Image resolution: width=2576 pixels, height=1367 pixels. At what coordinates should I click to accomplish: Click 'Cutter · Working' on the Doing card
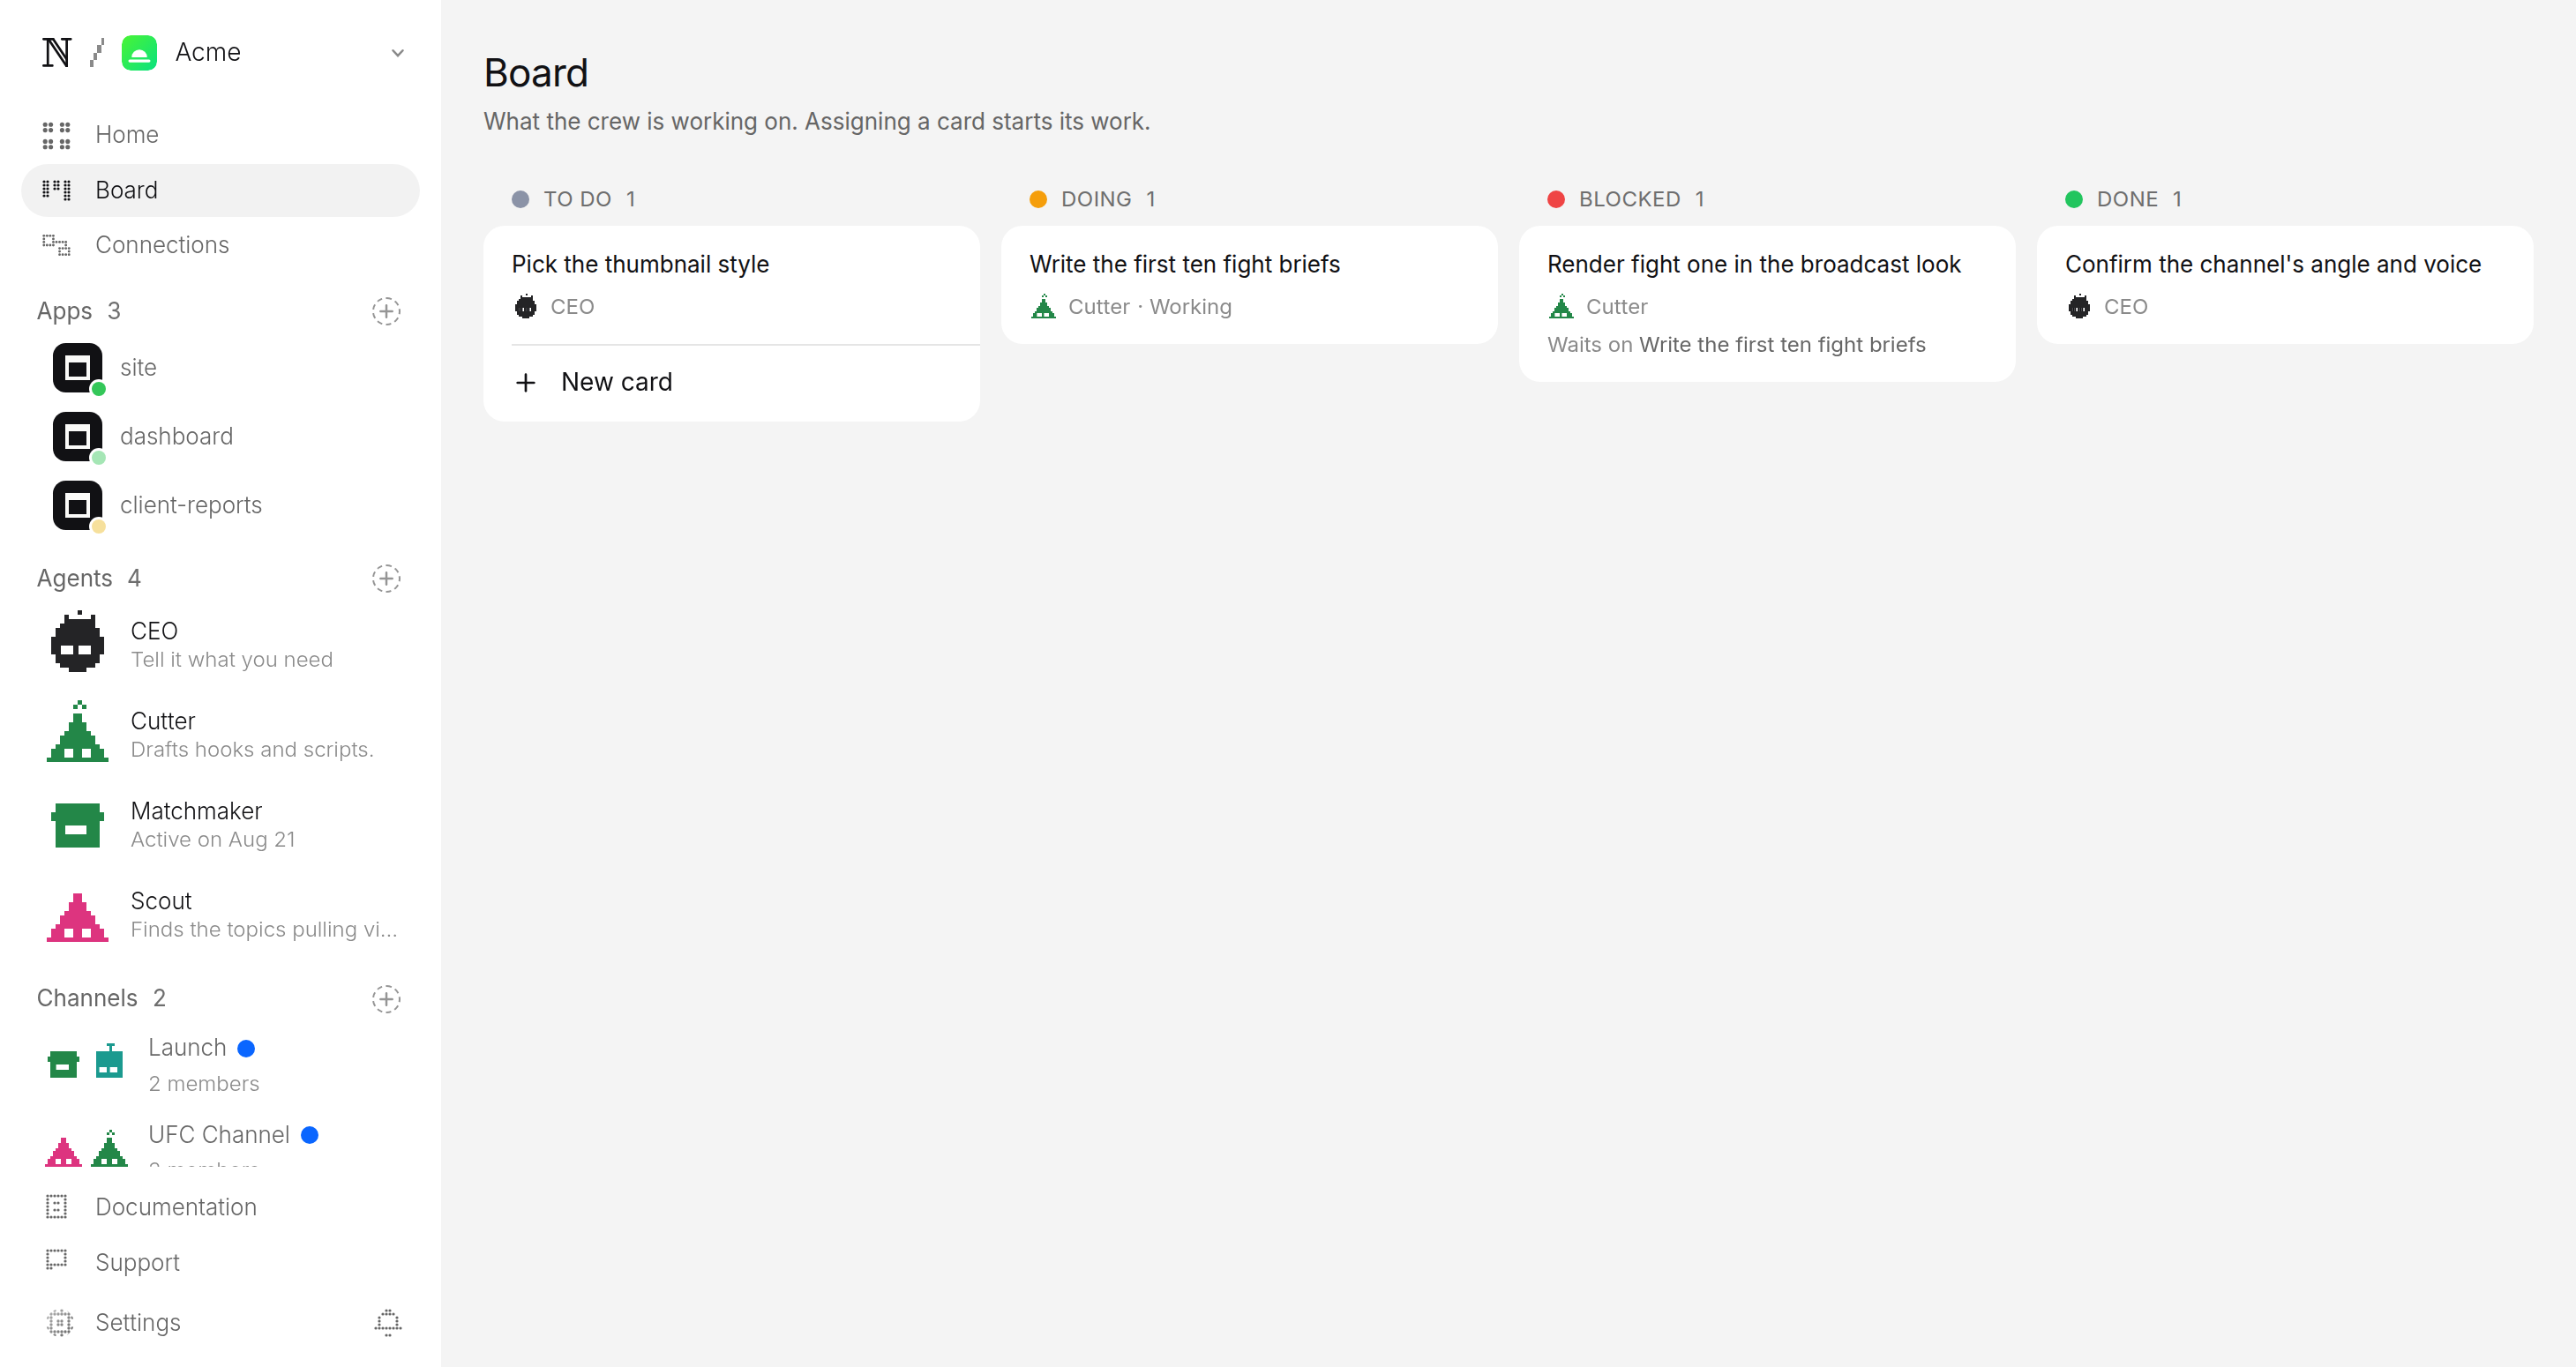point(1150,307)
